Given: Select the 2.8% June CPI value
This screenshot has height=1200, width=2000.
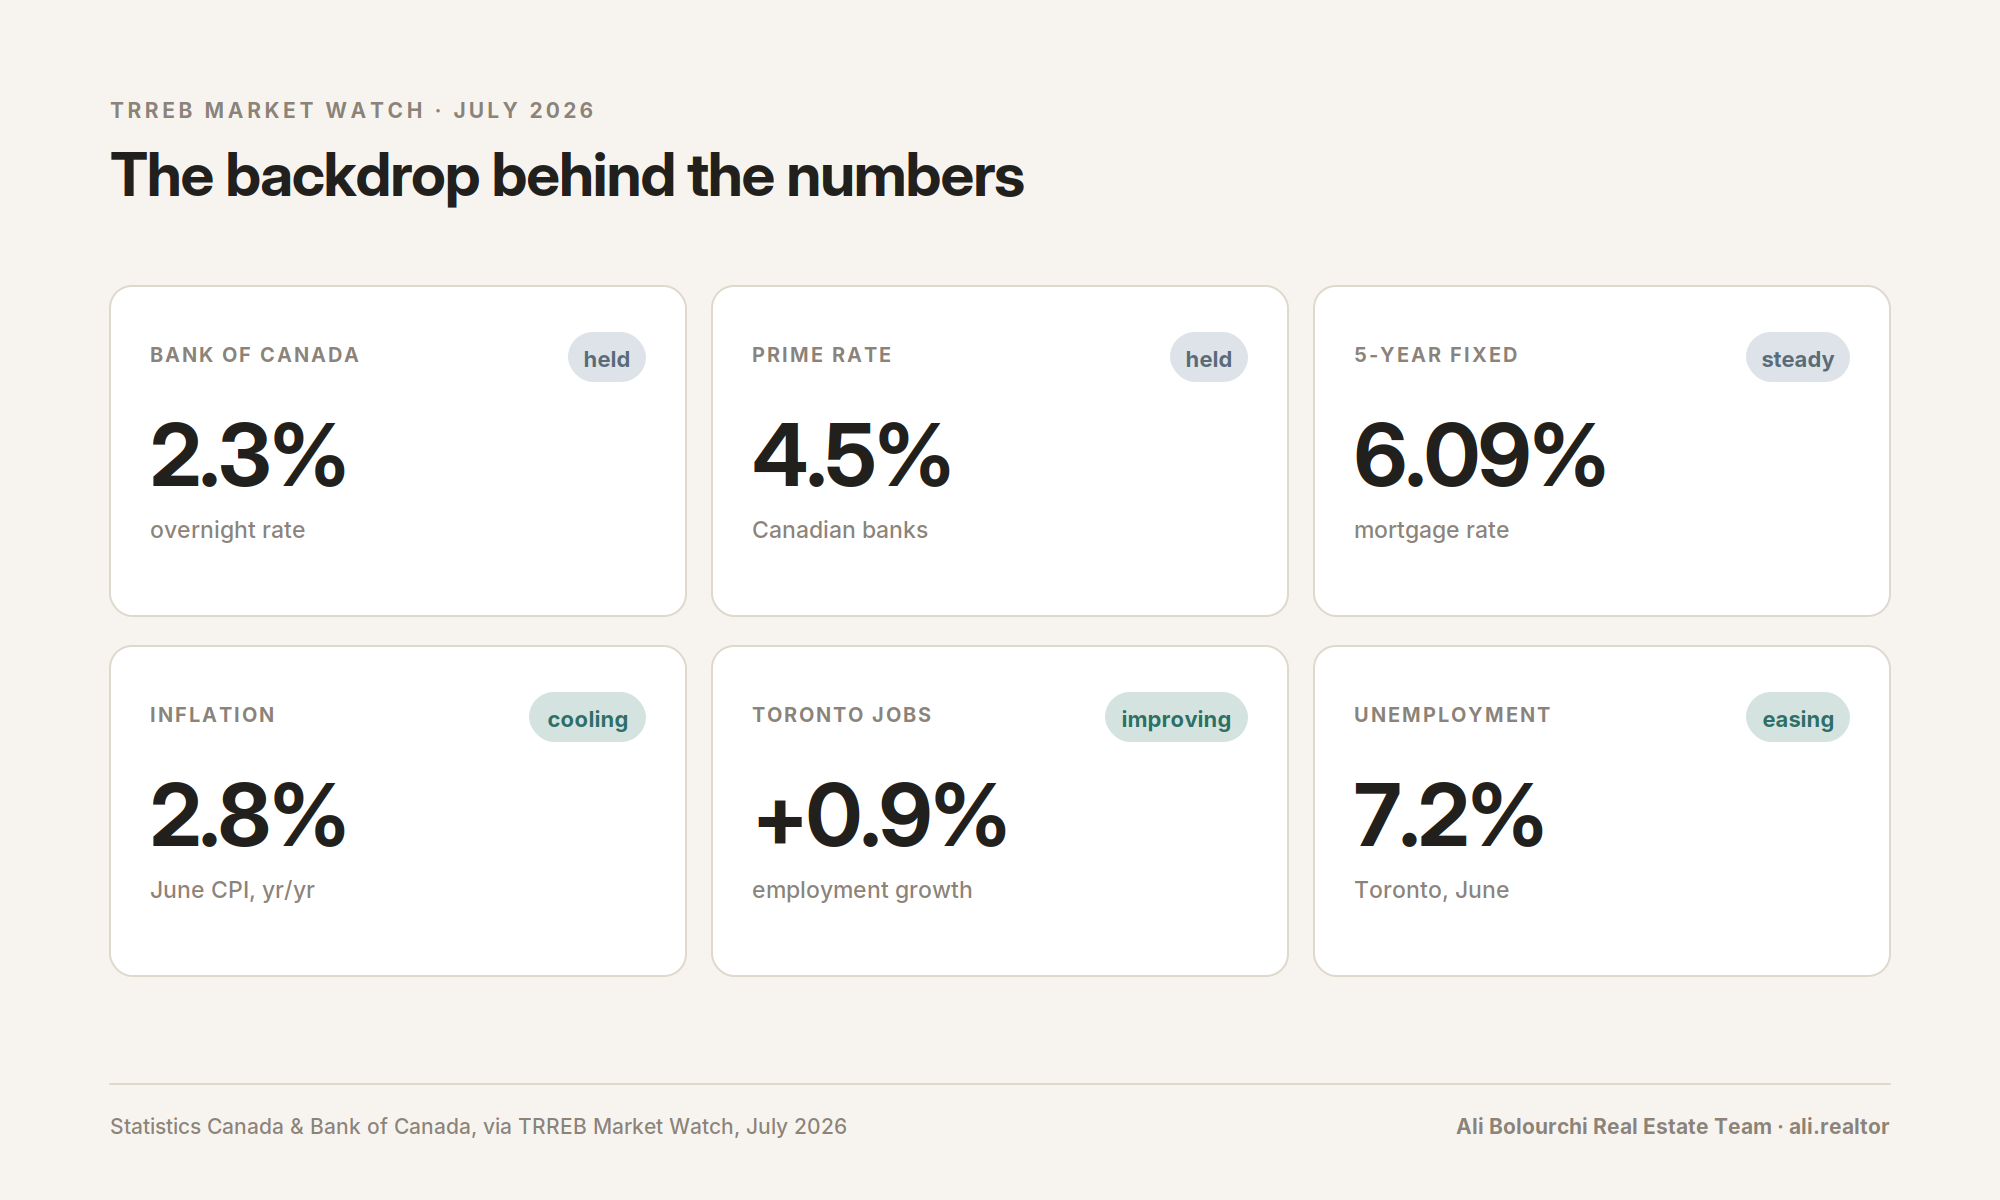Looking at the screenshot, I should tap(248, 816).
